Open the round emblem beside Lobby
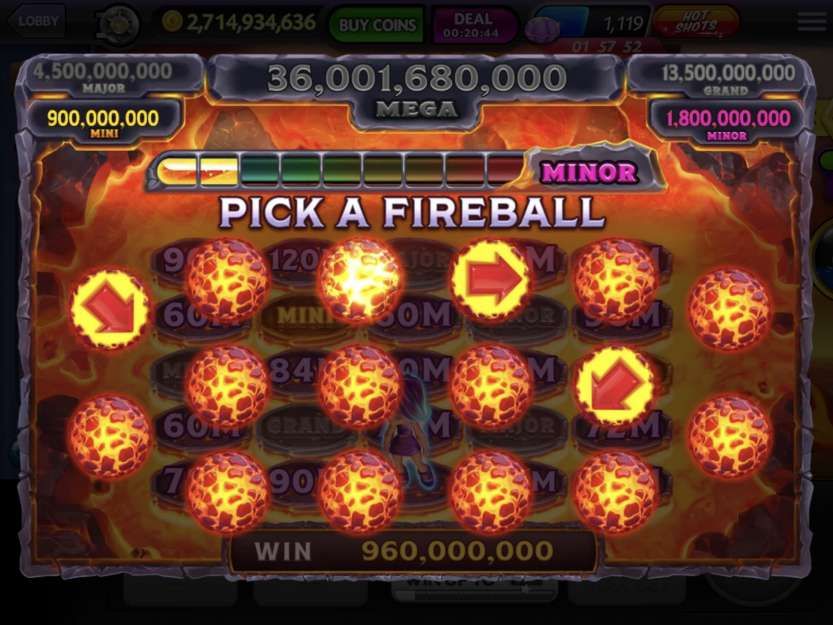The image size is (833, 625). 117,23
